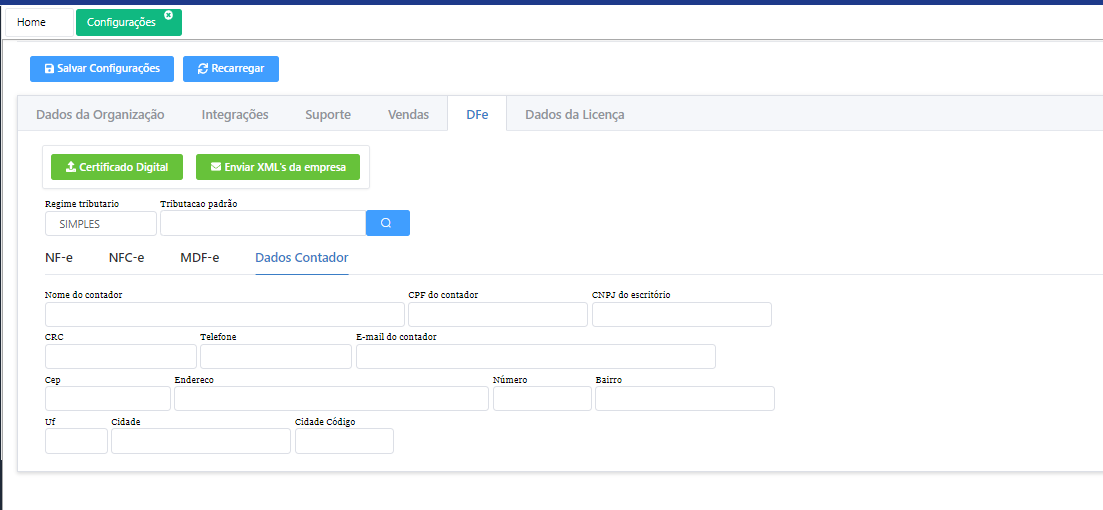The image size is (1103, 510).
Task: Close the Configurações tab with x icon
Action: pyautogui.click(x=168, y=15)
